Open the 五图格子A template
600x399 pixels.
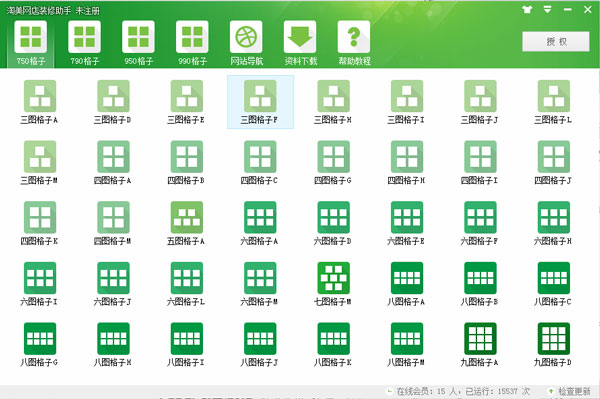click(x=187, y=217)
